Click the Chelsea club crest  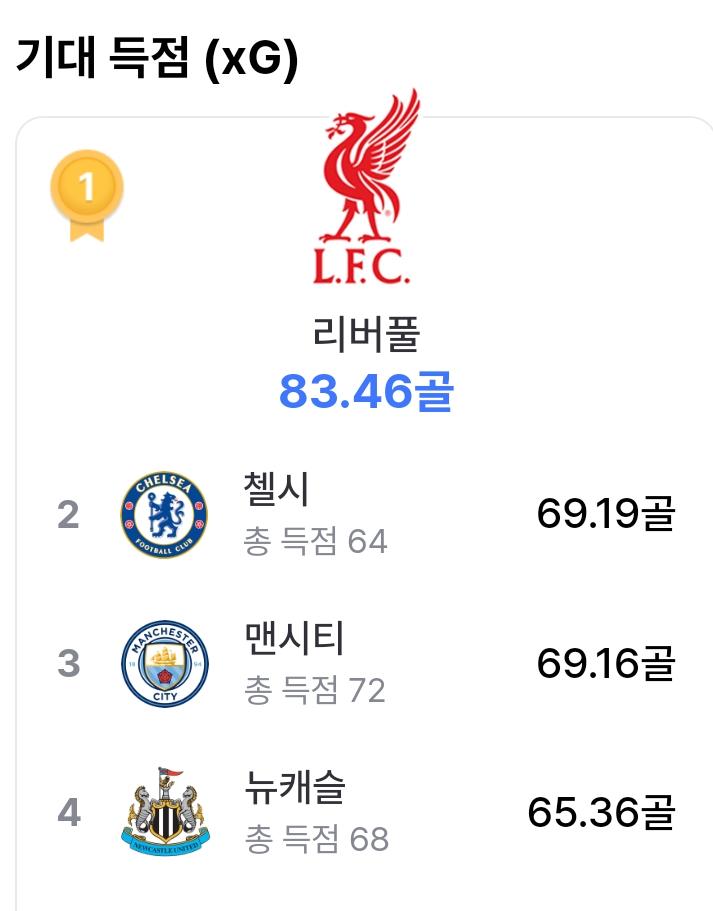164,515
